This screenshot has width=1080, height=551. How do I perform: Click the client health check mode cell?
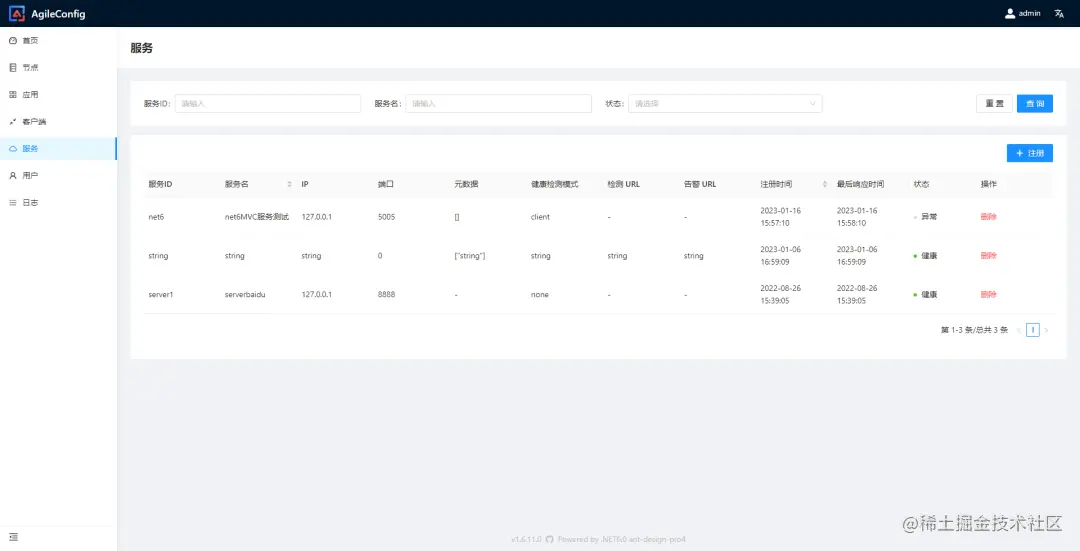[x=541, y=216]
